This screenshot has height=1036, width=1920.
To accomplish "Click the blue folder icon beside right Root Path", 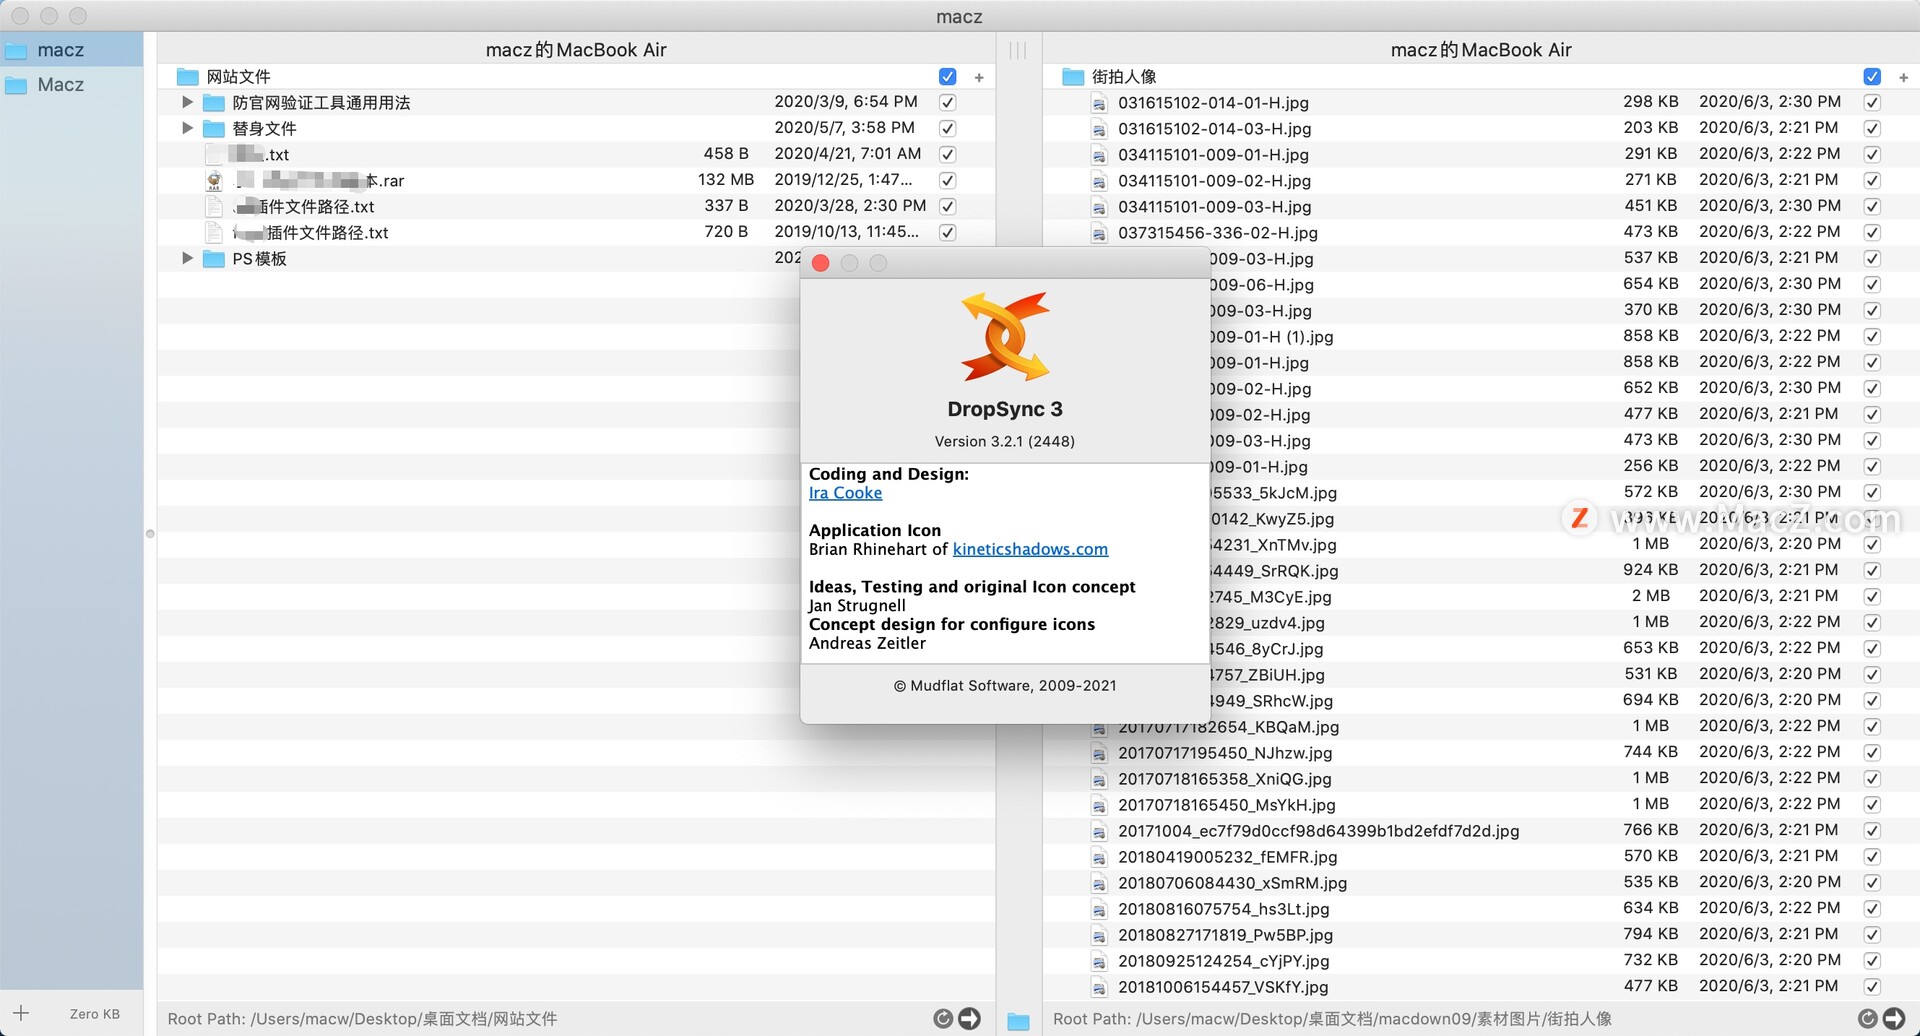I will click(1018, 1020).
